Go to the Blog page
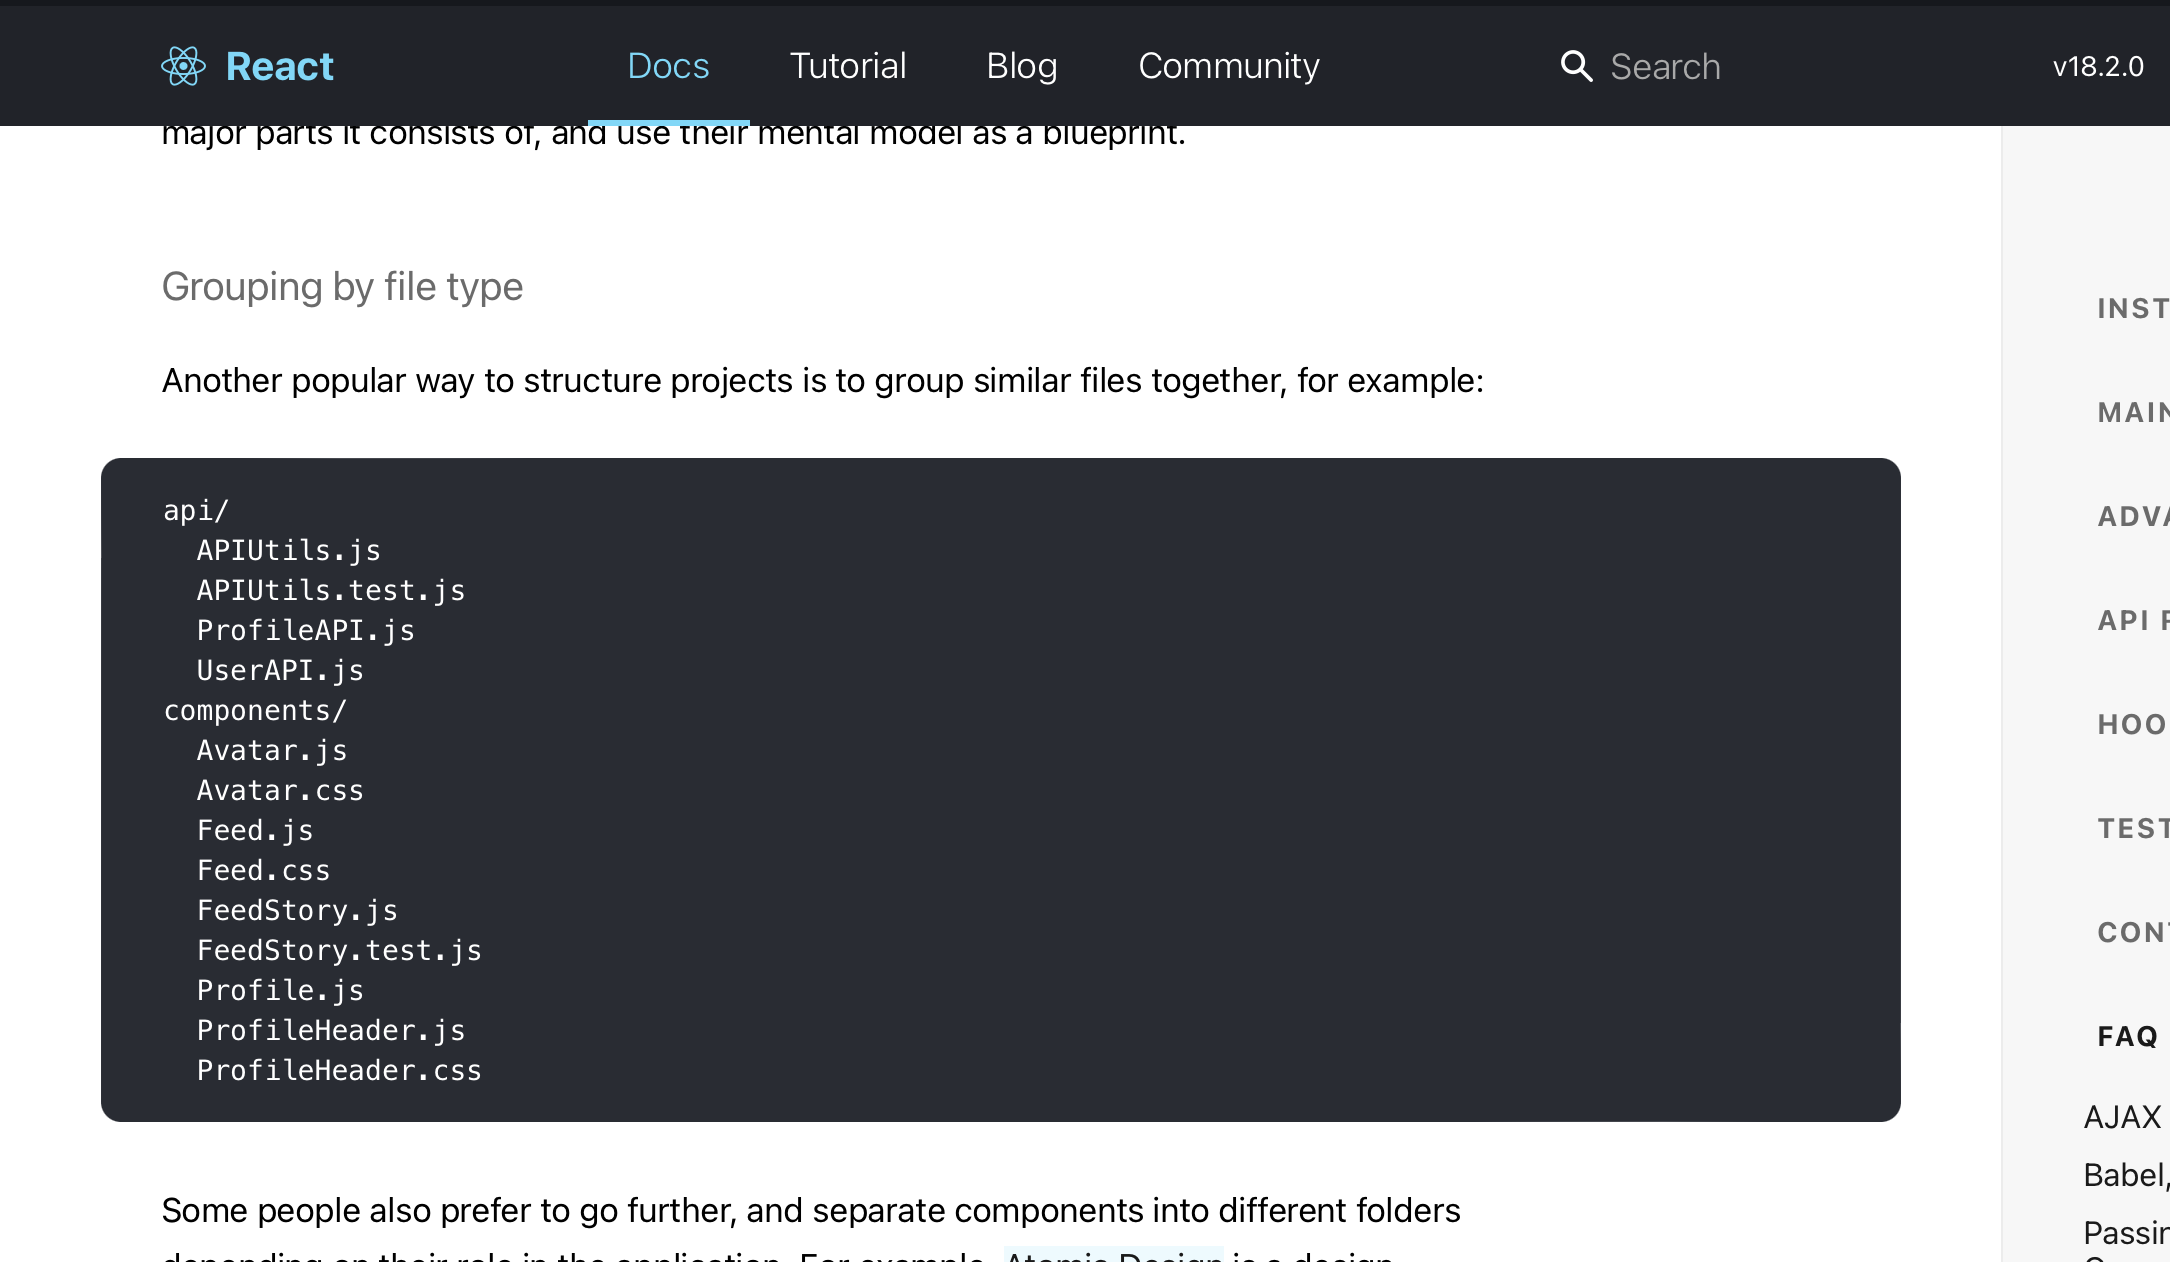This screenshot has width=2170, height=1262. [x=1021, y=66]
